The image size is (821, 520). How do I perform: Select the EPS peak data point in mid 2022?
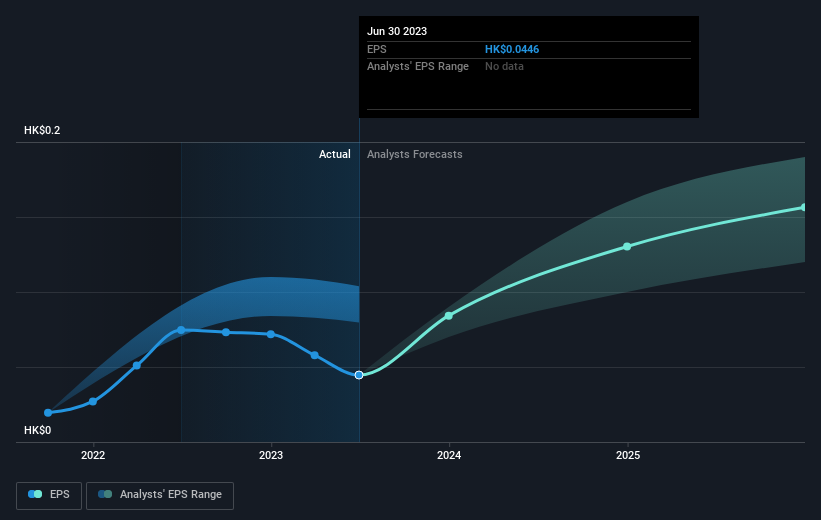(181, 330)
